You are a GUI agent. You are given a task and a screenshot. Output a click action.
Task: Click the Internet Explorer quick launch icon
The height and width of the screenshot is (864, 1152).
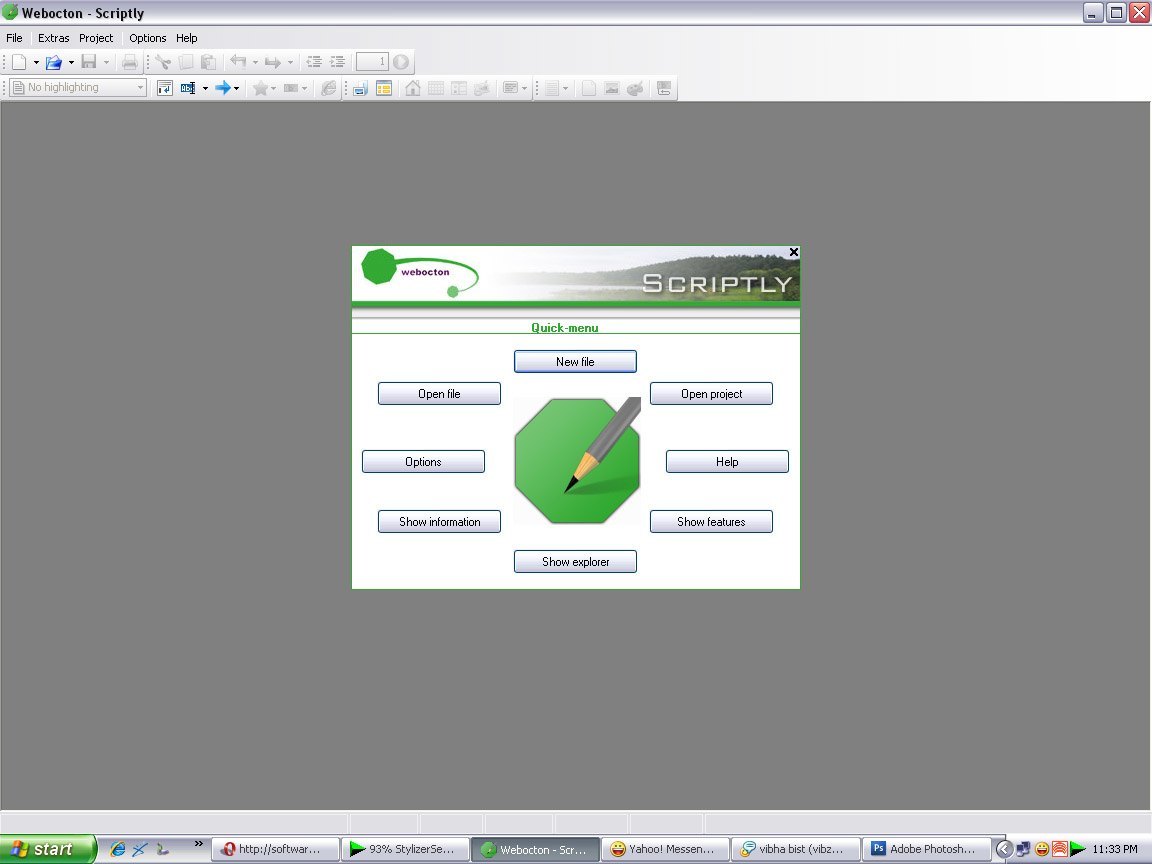[118, 849]
